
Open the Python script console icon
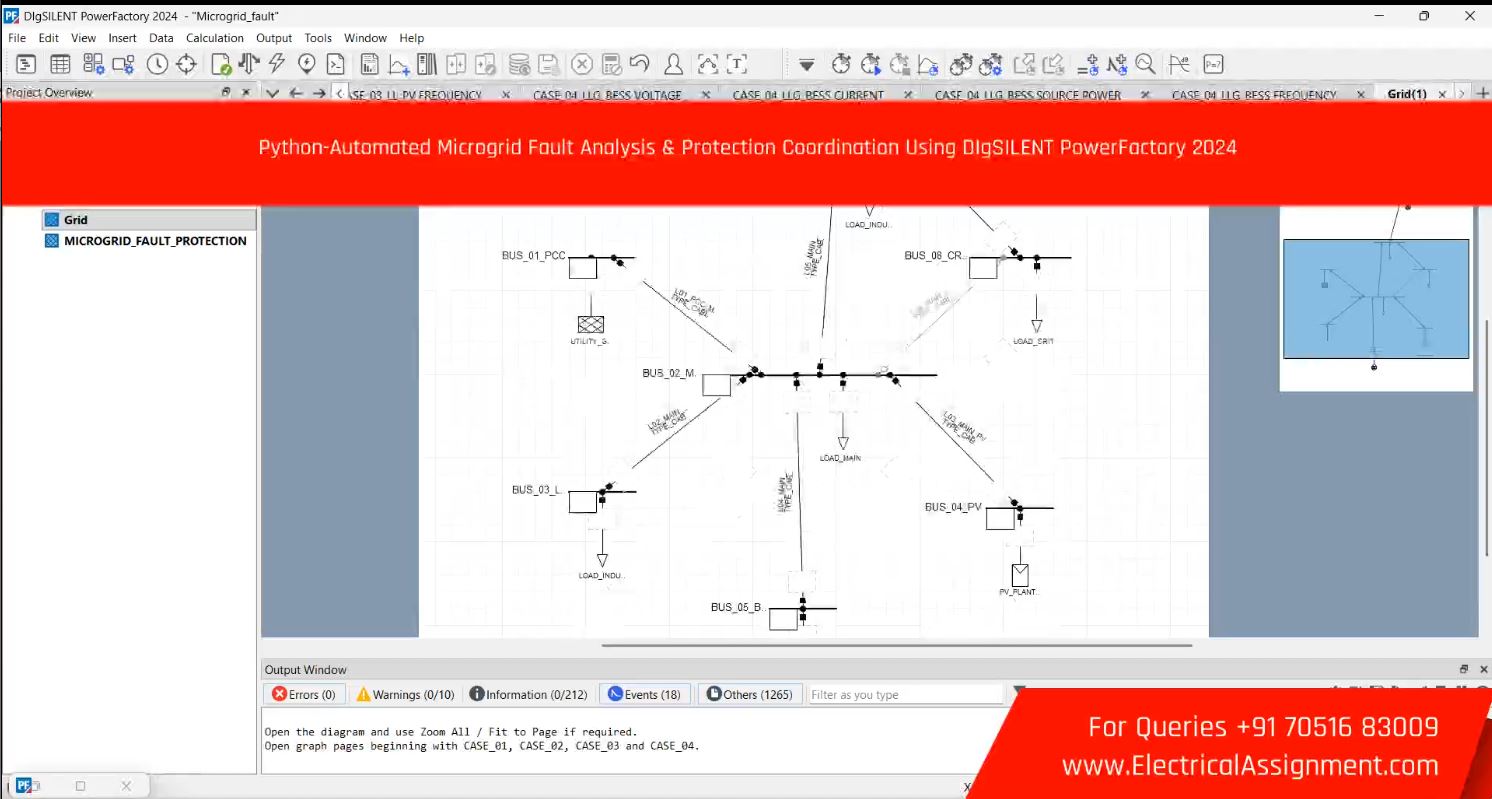tap(337, 64)
